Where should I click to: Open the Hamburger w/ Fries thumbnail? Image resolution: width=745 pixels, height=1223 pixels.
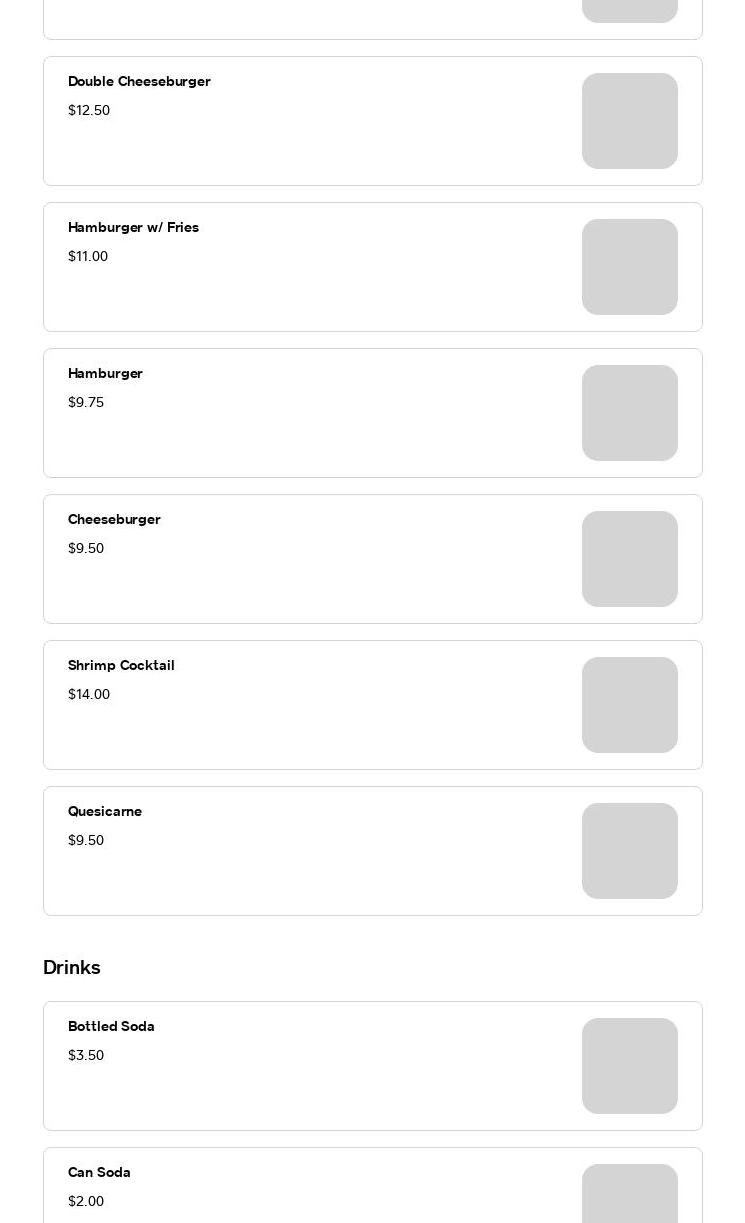[629, 267]
